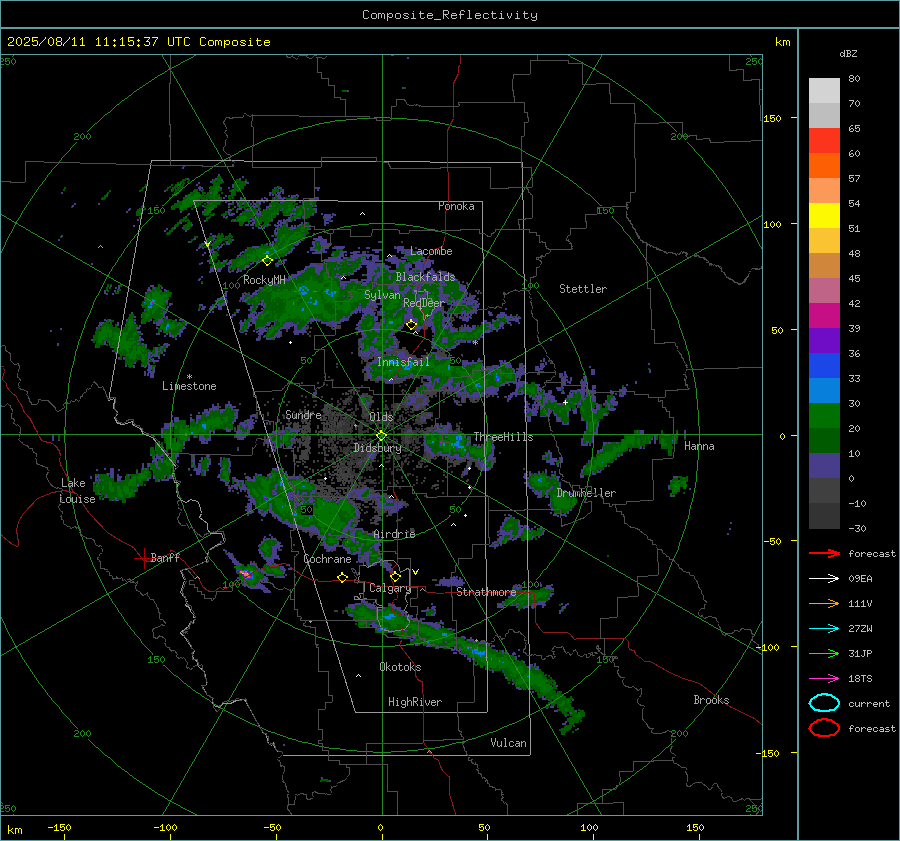
Task: Click the yellow diamond marker below RedDeer
Action: [411, 325]
